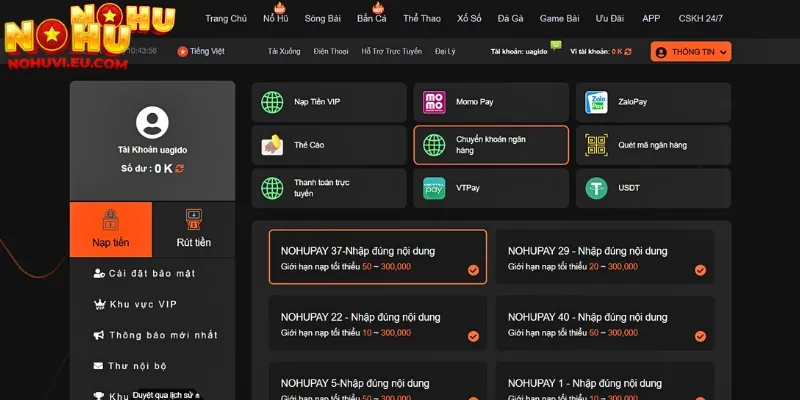The image size is (800, 400).
Task: Open Xổ Số menu item
Action: click(x=469, y=19)
